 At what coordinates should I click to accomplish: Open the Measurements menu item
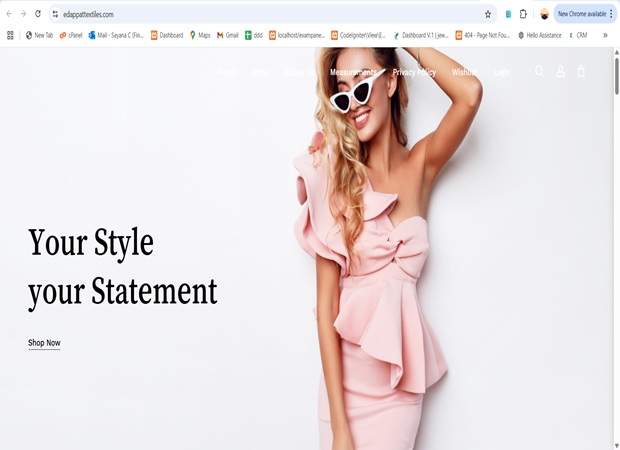[353, 72]
